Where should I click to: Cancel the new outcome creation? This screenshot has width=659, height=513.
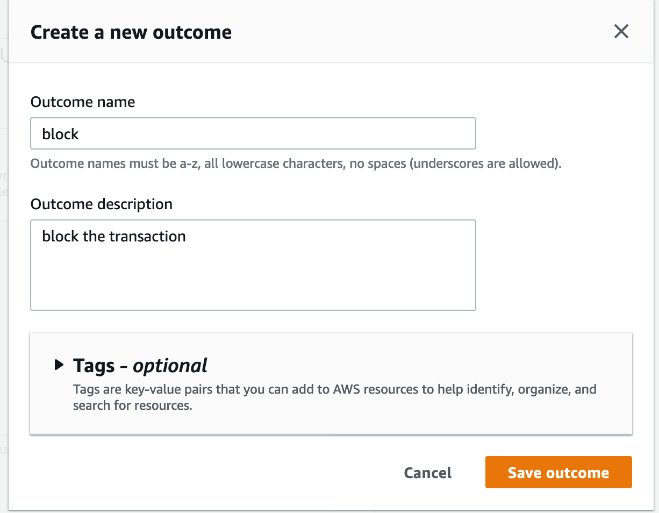coord(427,473)
